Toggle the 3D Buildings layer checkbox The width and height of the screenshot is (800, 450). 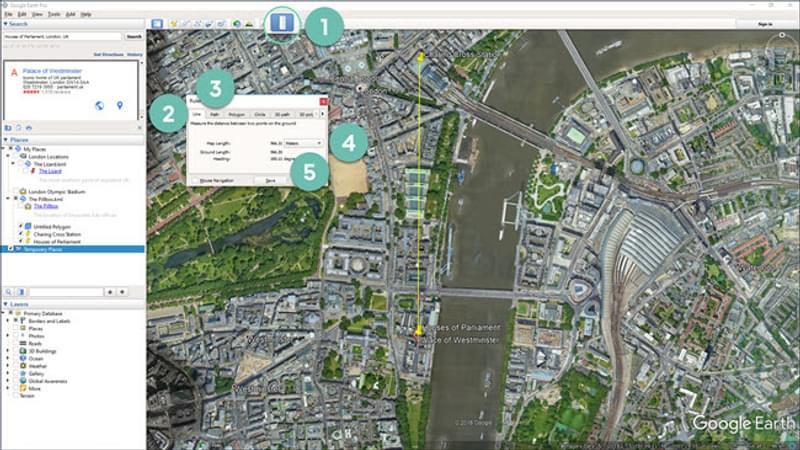(x=16, y=350)
